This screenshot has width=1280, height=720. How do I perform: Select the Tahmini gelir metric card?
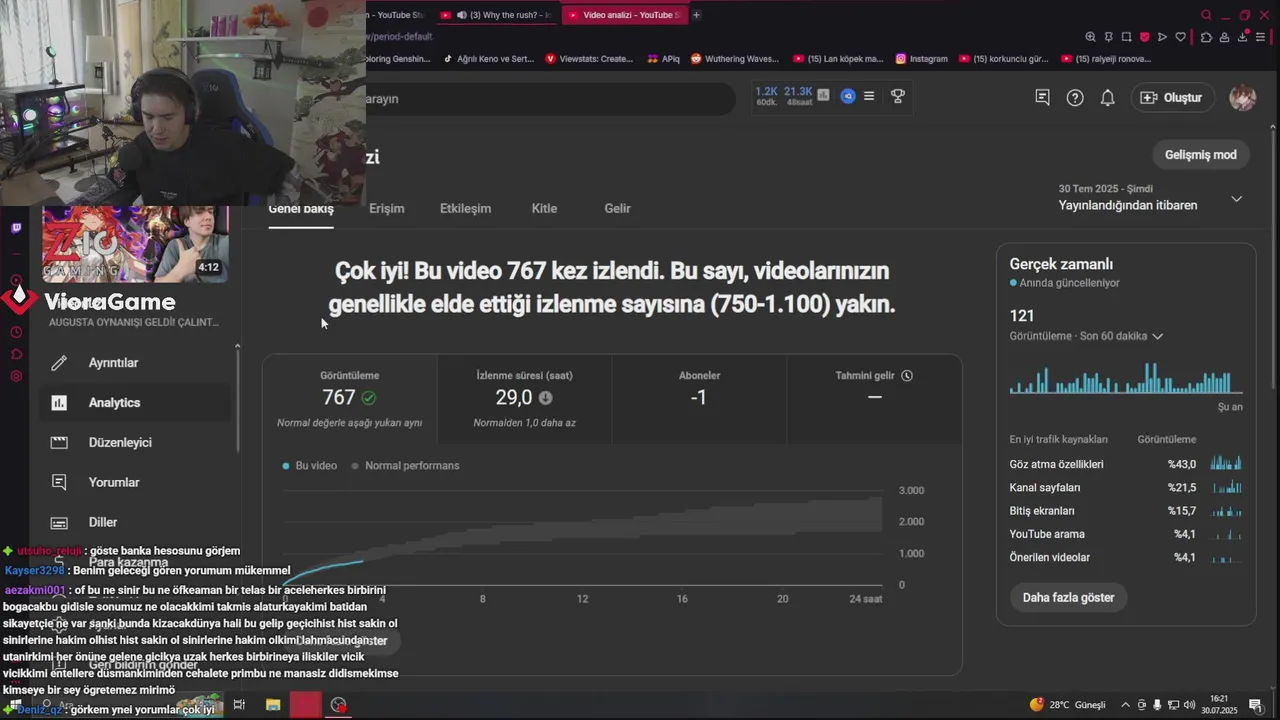[874, 399]
